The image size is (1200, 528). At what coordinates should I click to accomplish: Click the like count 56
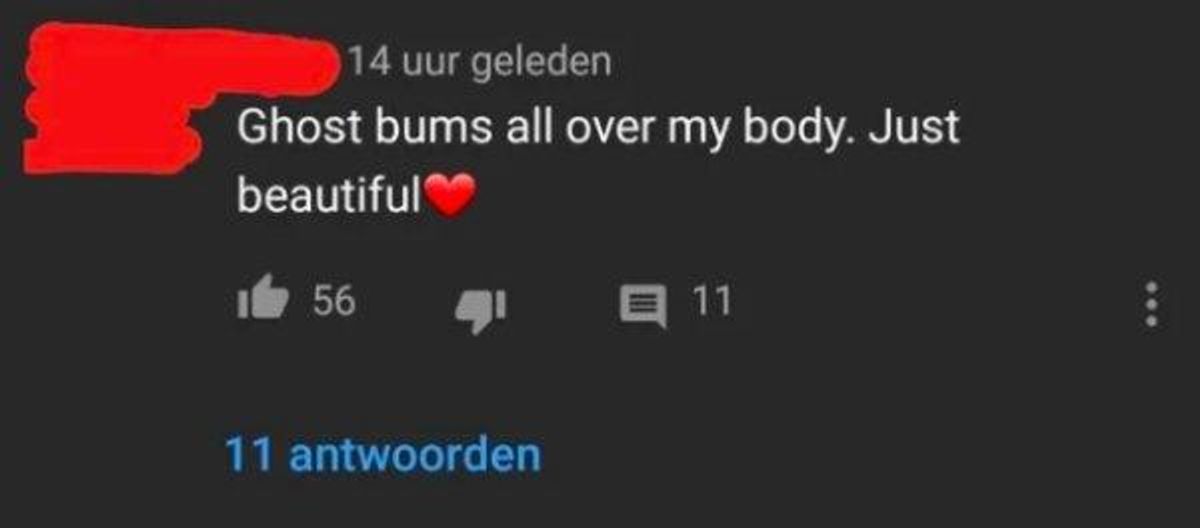click(335, 300)
